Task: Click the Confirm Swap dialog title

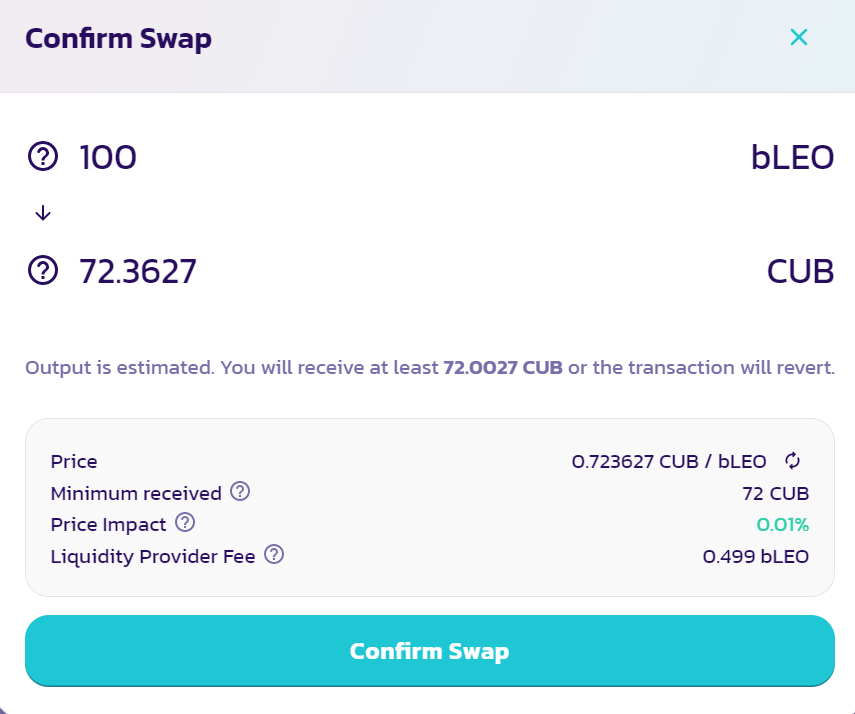Action: [x=118, y=39]
